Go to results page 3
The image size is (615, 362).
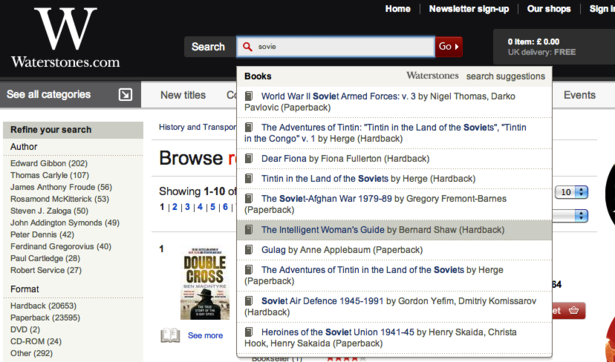pos(187,207)
